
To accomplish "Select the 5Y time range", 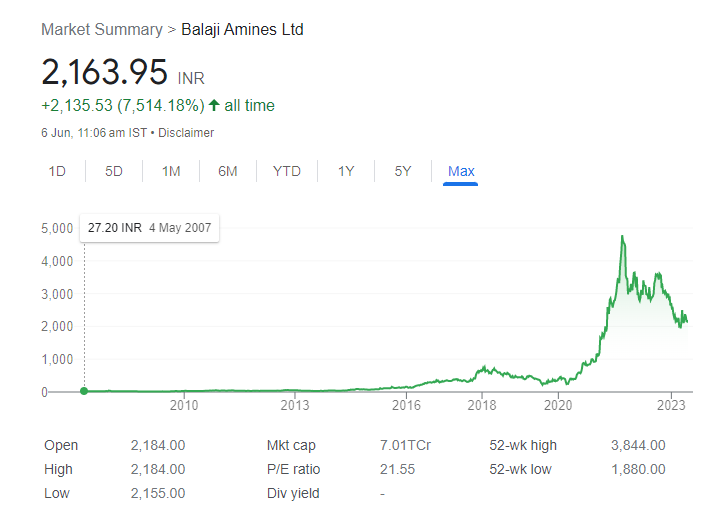I will pyautogui.click(x=403, y=171).
